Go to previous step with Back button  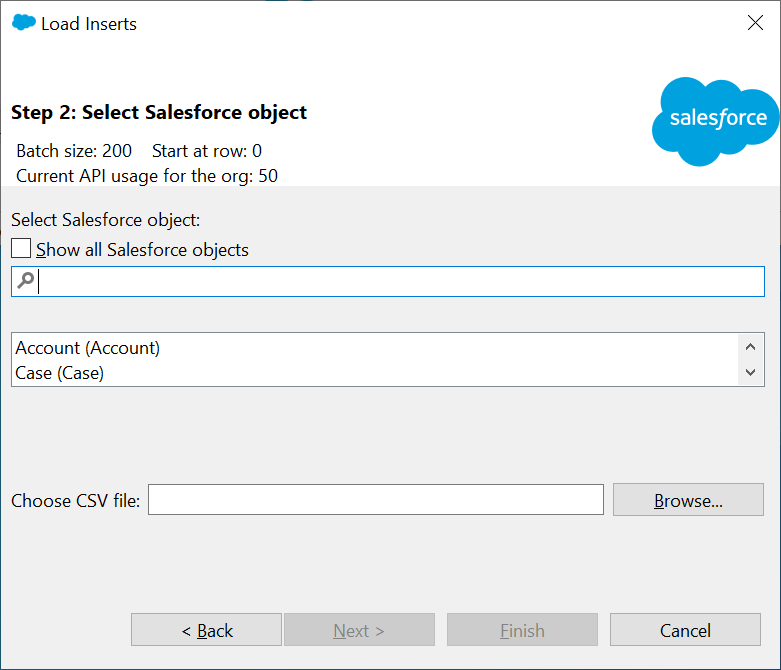[206, 630]
